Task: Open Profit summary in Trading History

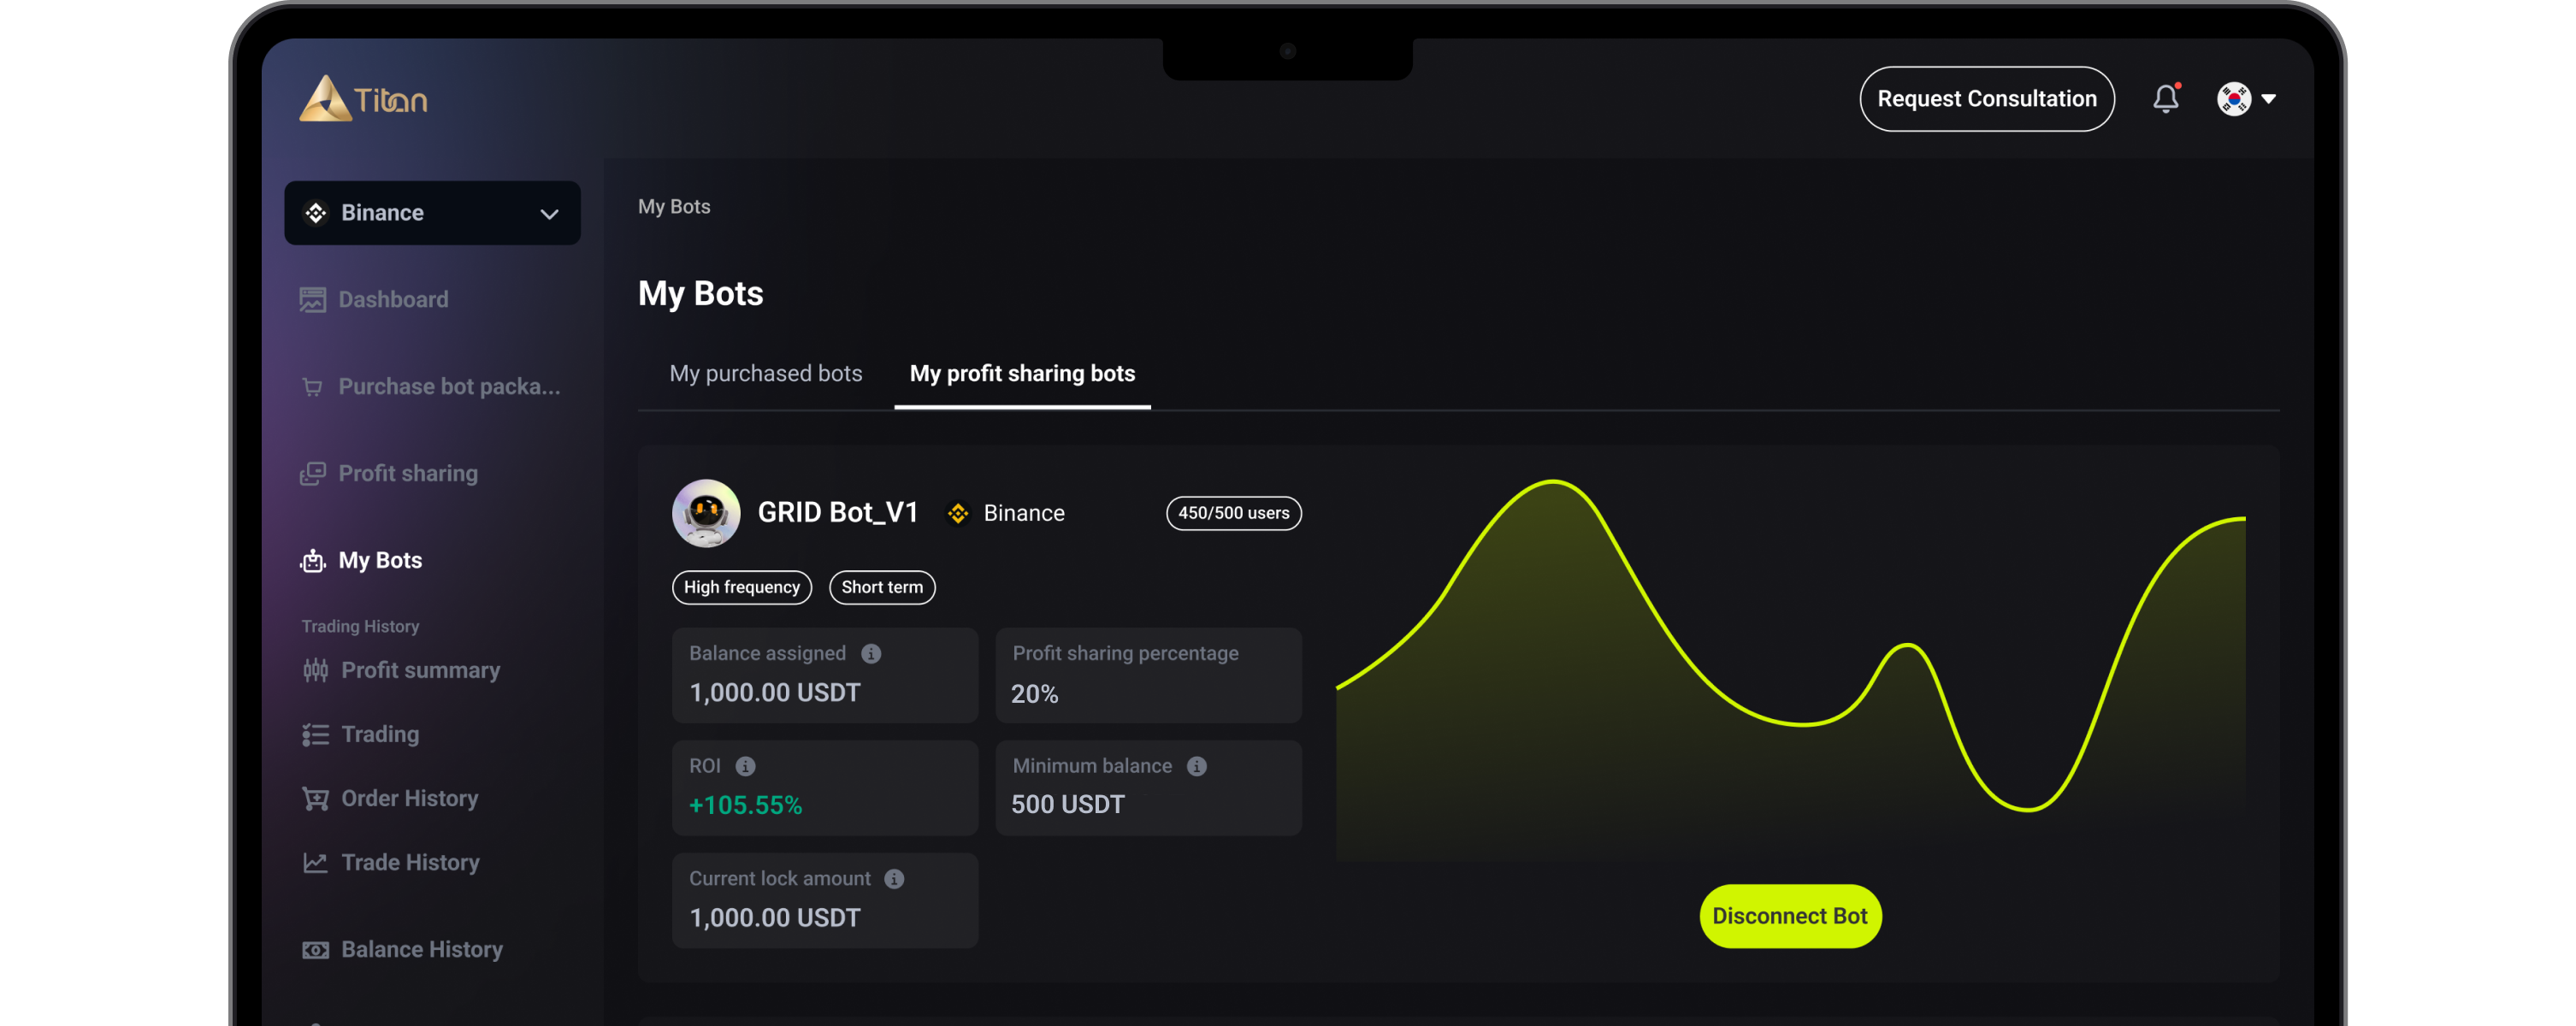Action: coord(419,670)
